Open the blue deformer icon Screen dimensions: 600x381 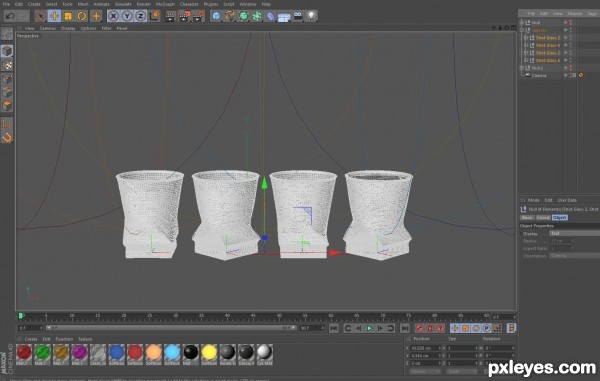point(271,16)
